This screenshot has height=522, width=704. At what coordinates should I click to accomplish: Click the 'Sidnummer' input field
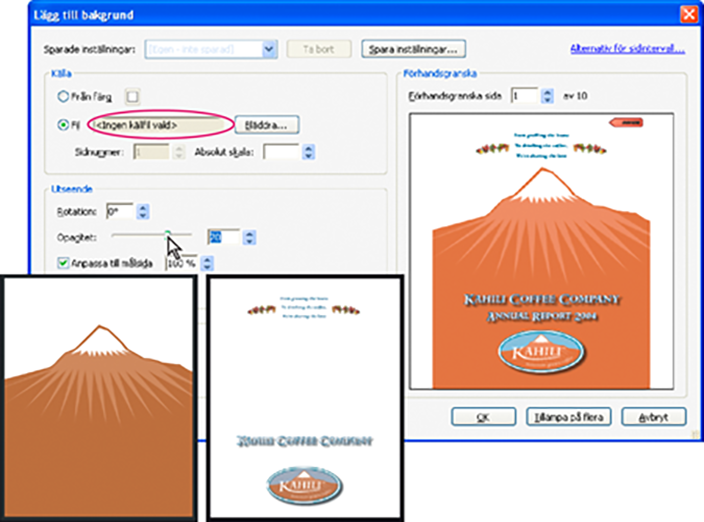(151, 152)
